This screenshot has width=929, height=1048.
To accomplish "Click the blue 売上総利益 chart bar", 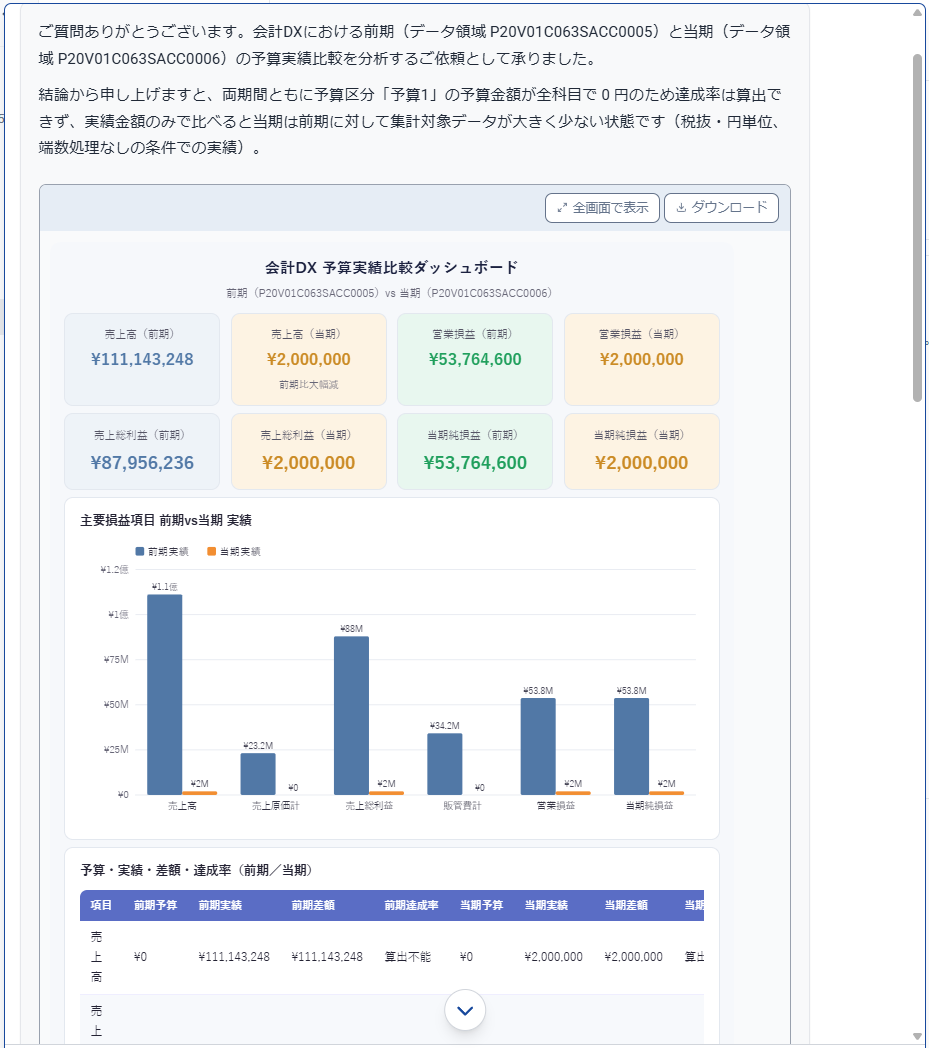I will pyautogui.click(x=352, y=715).
